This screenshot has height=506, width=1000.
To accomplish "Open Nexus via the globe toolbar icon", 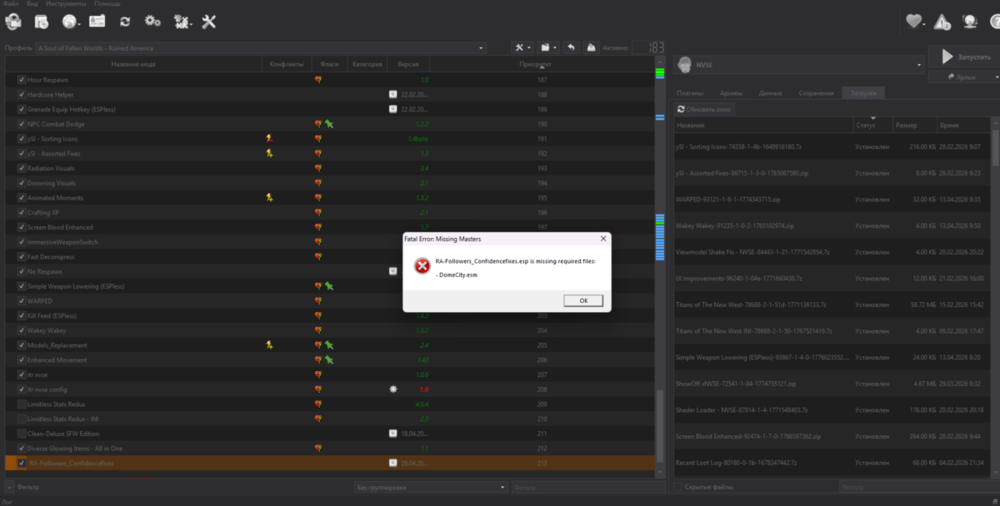I will coord(69,22).
